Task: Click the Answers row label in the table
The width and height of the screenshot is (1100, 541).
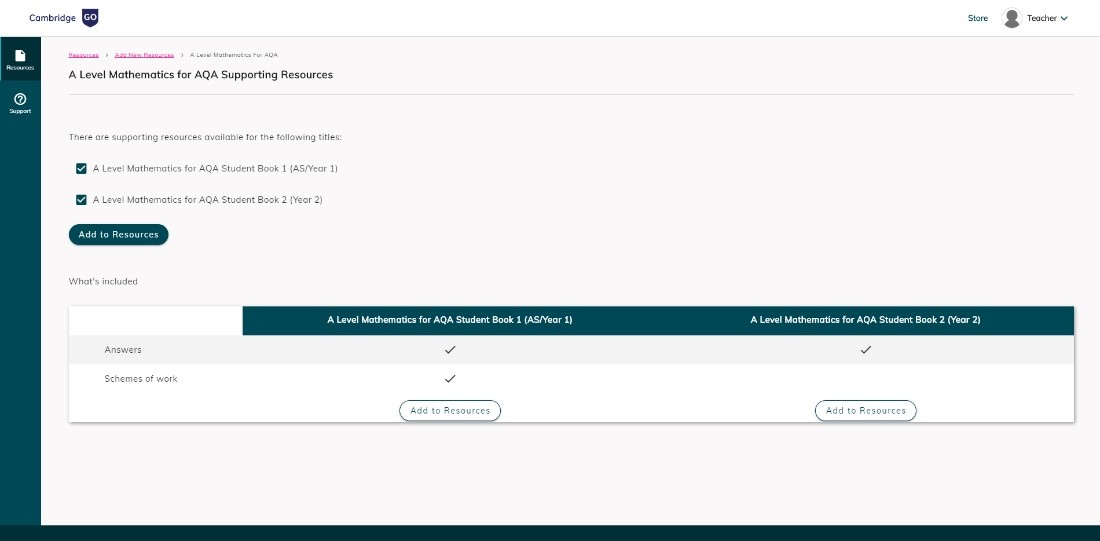Action: pyautogui.click(x=123, y=350)
